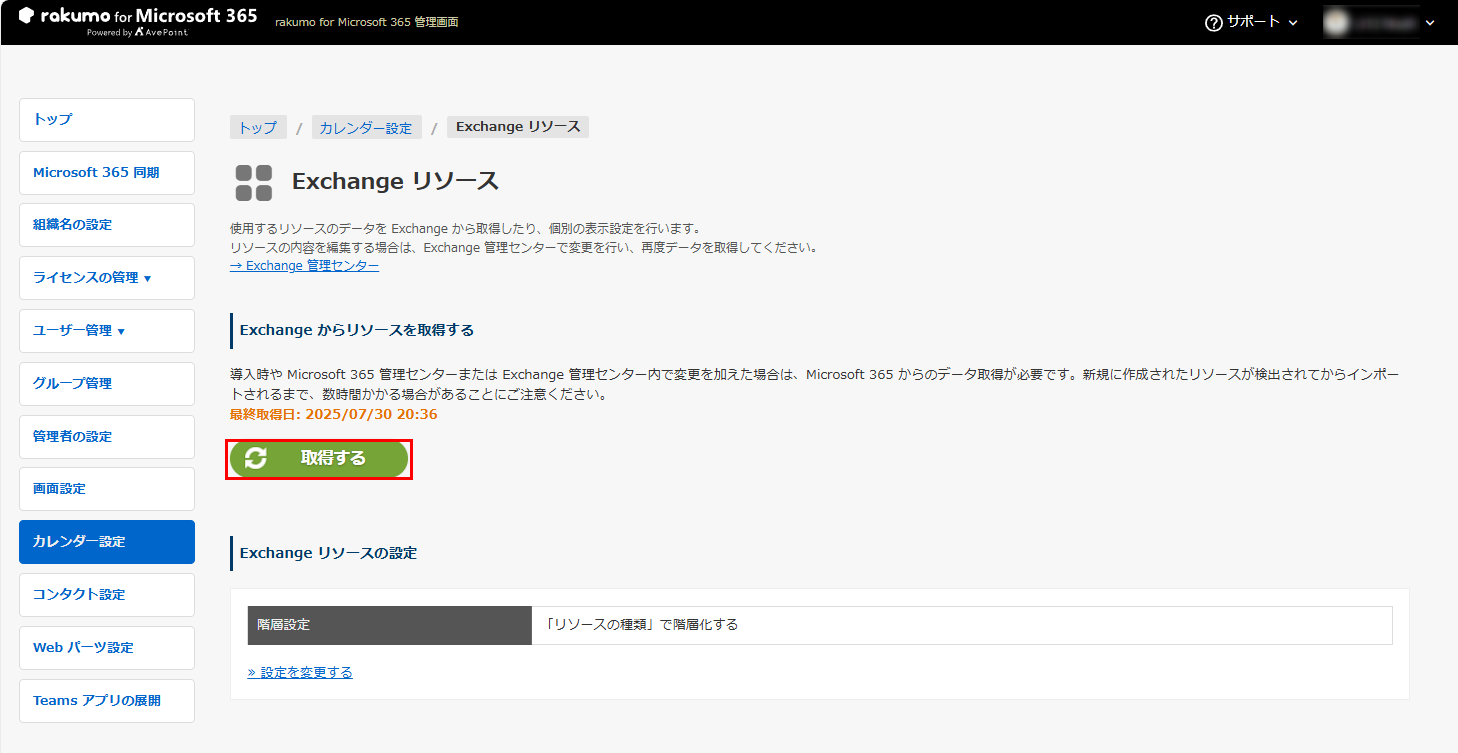The height and width of the screenshot is (753, 1458).
Task: Click the 最終取得日: 2025/07/30 20:36 text
Action: (333, 414)
